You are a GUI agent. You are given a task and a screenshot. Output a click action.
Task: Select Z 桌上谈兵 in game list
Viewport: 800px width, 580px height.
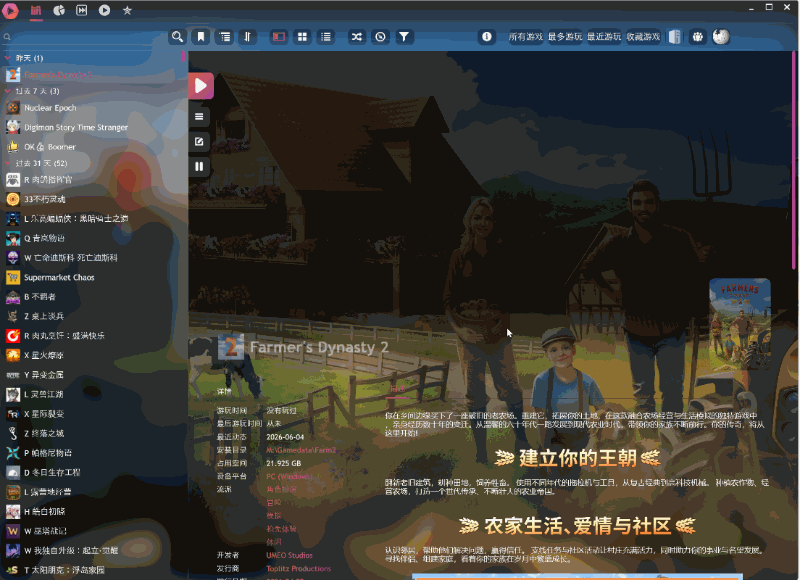pyautogui.click(x=92, y=316)
